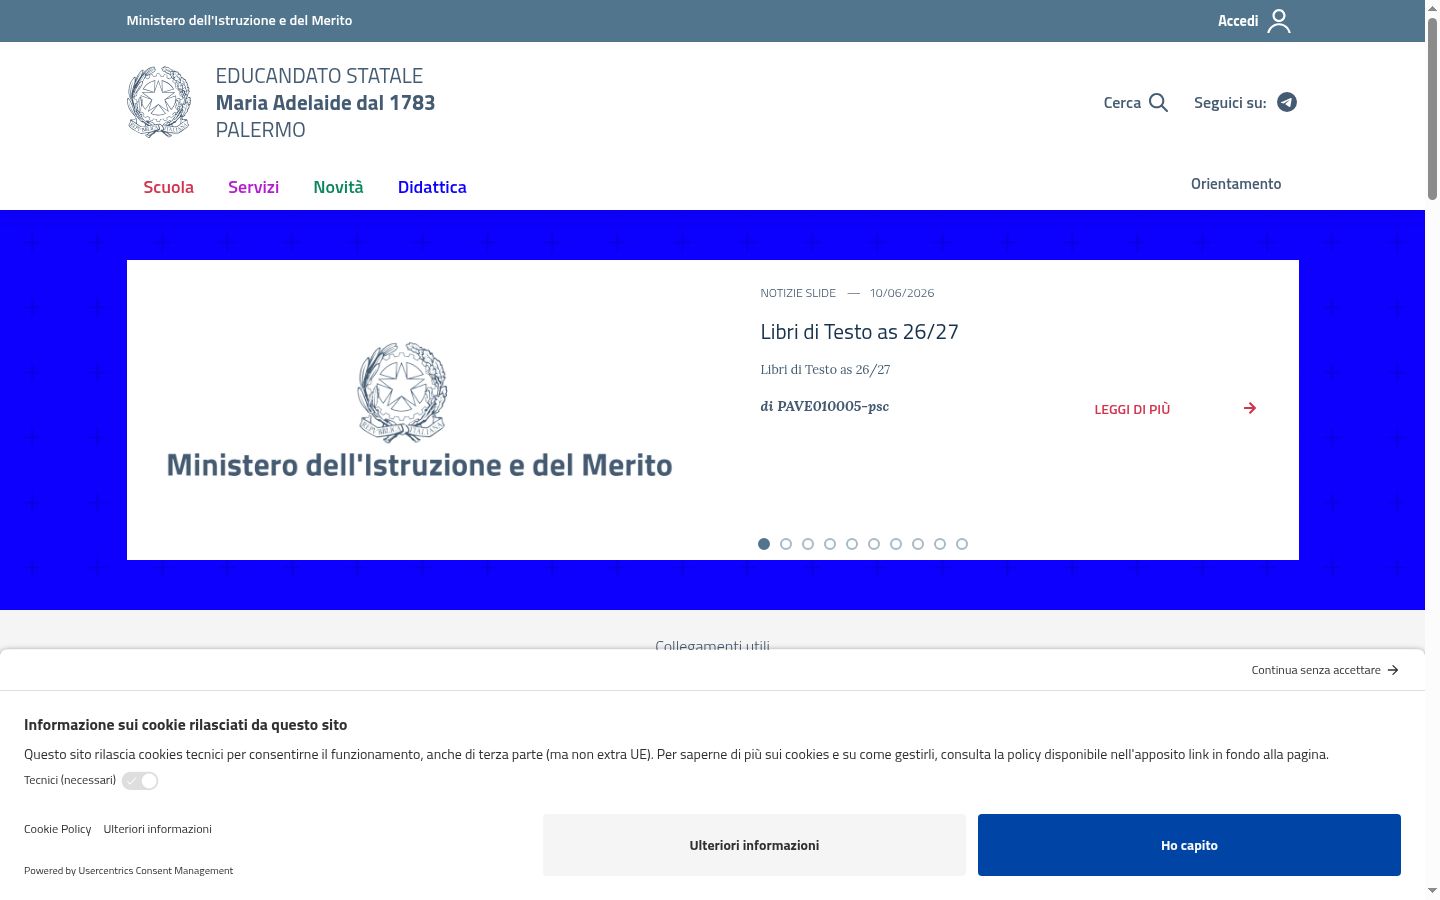Click the Educandato Statale Maria Adelaide title

[325, 102]
